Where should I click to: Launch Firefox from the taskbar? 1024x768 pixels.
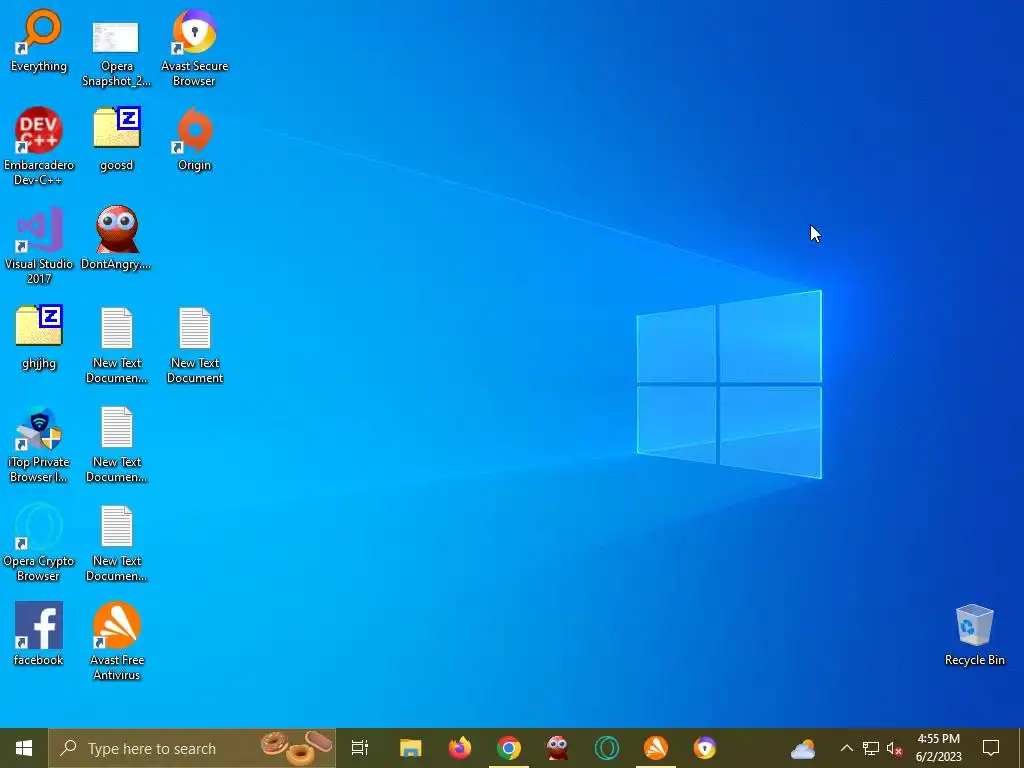[x=460, y=748]
